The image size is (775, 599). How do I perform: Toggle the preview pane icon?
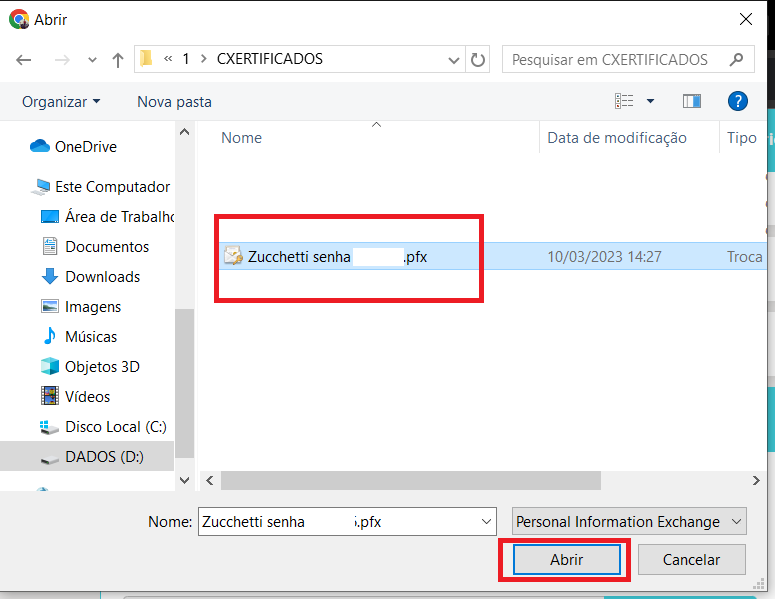click(x=691, y=101)
